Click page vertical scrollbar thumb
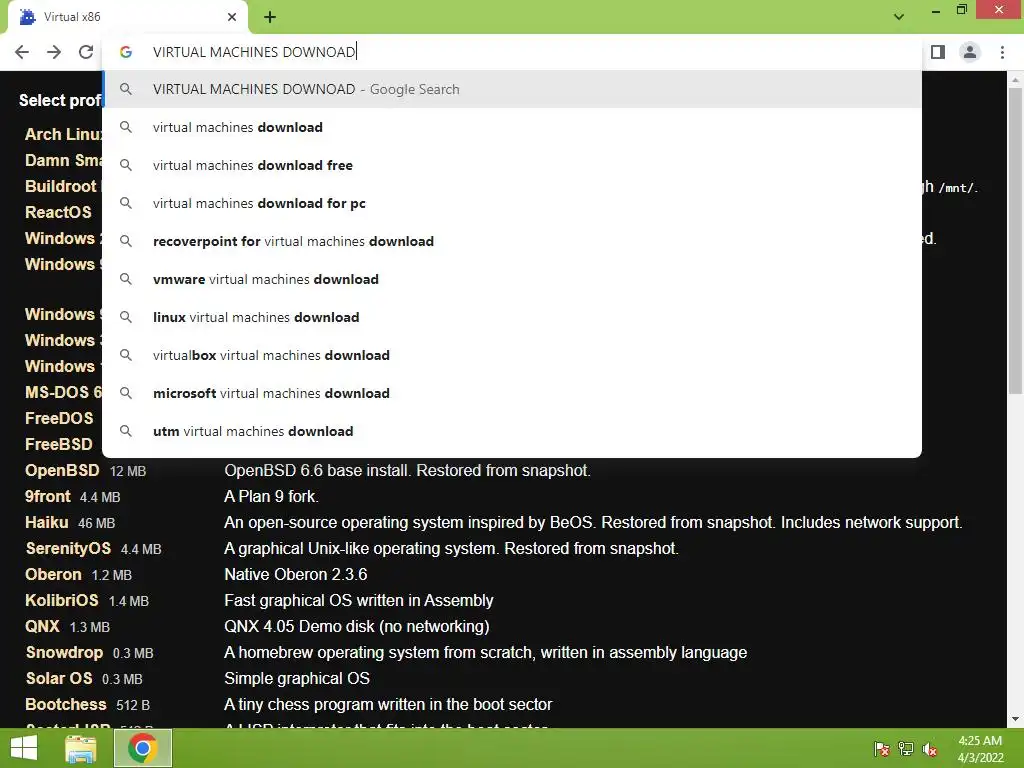The width and height of the screenshot is (1024, 768). (1015, 240)
